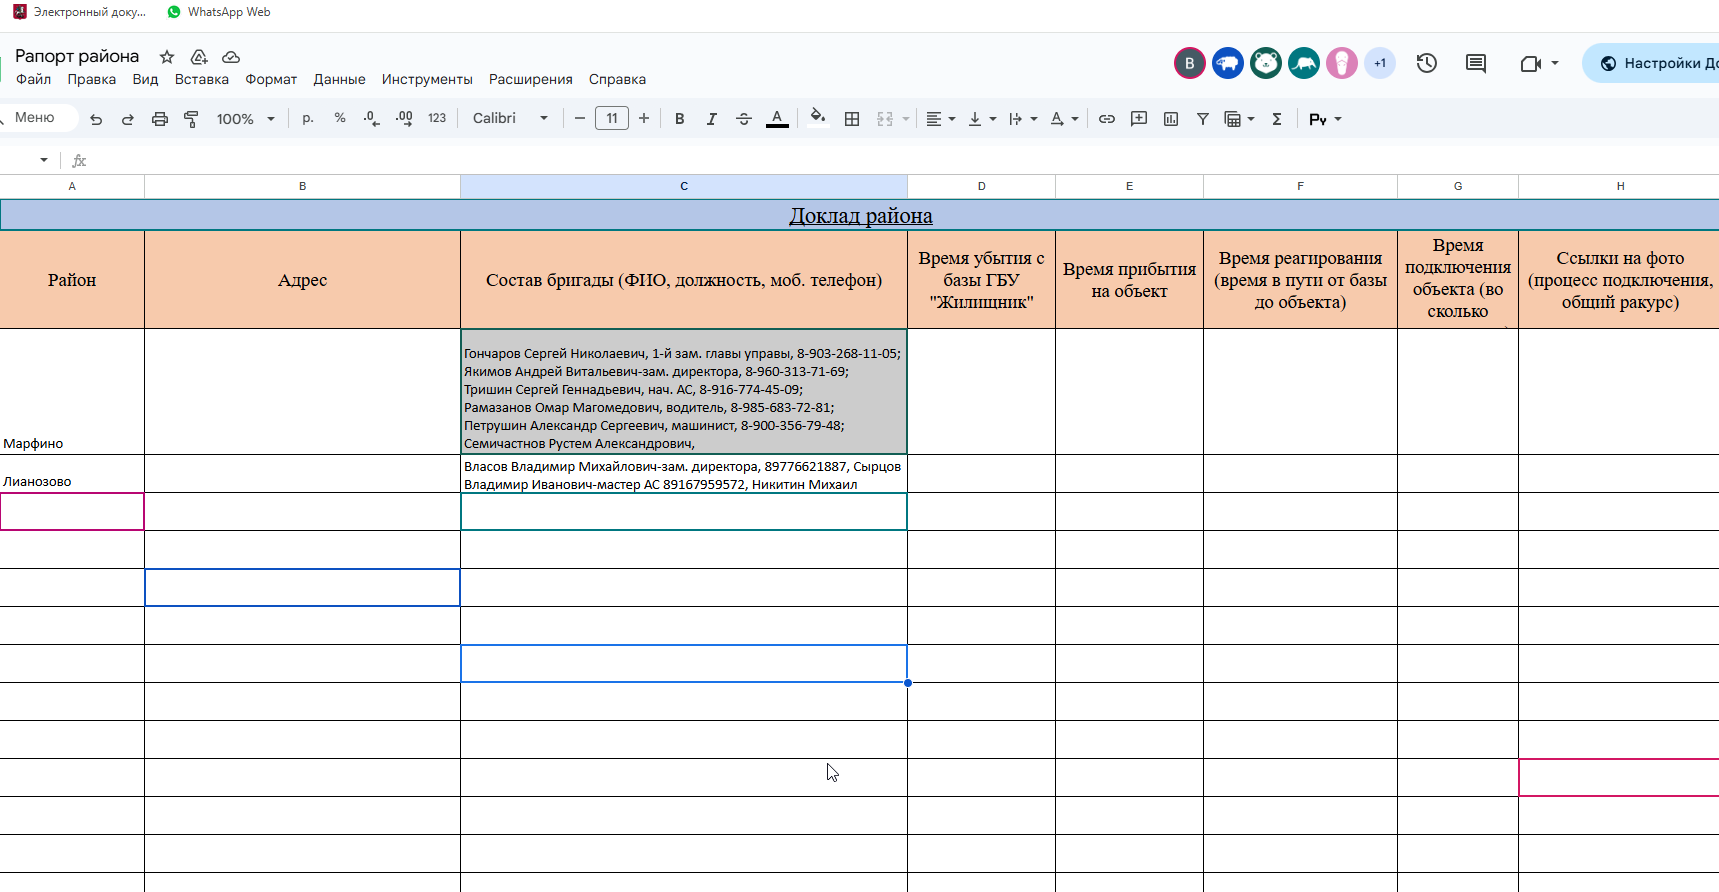Show all comments via speech bubble icon
The width and height of the screenshot is (1719, 892).
1476,63
